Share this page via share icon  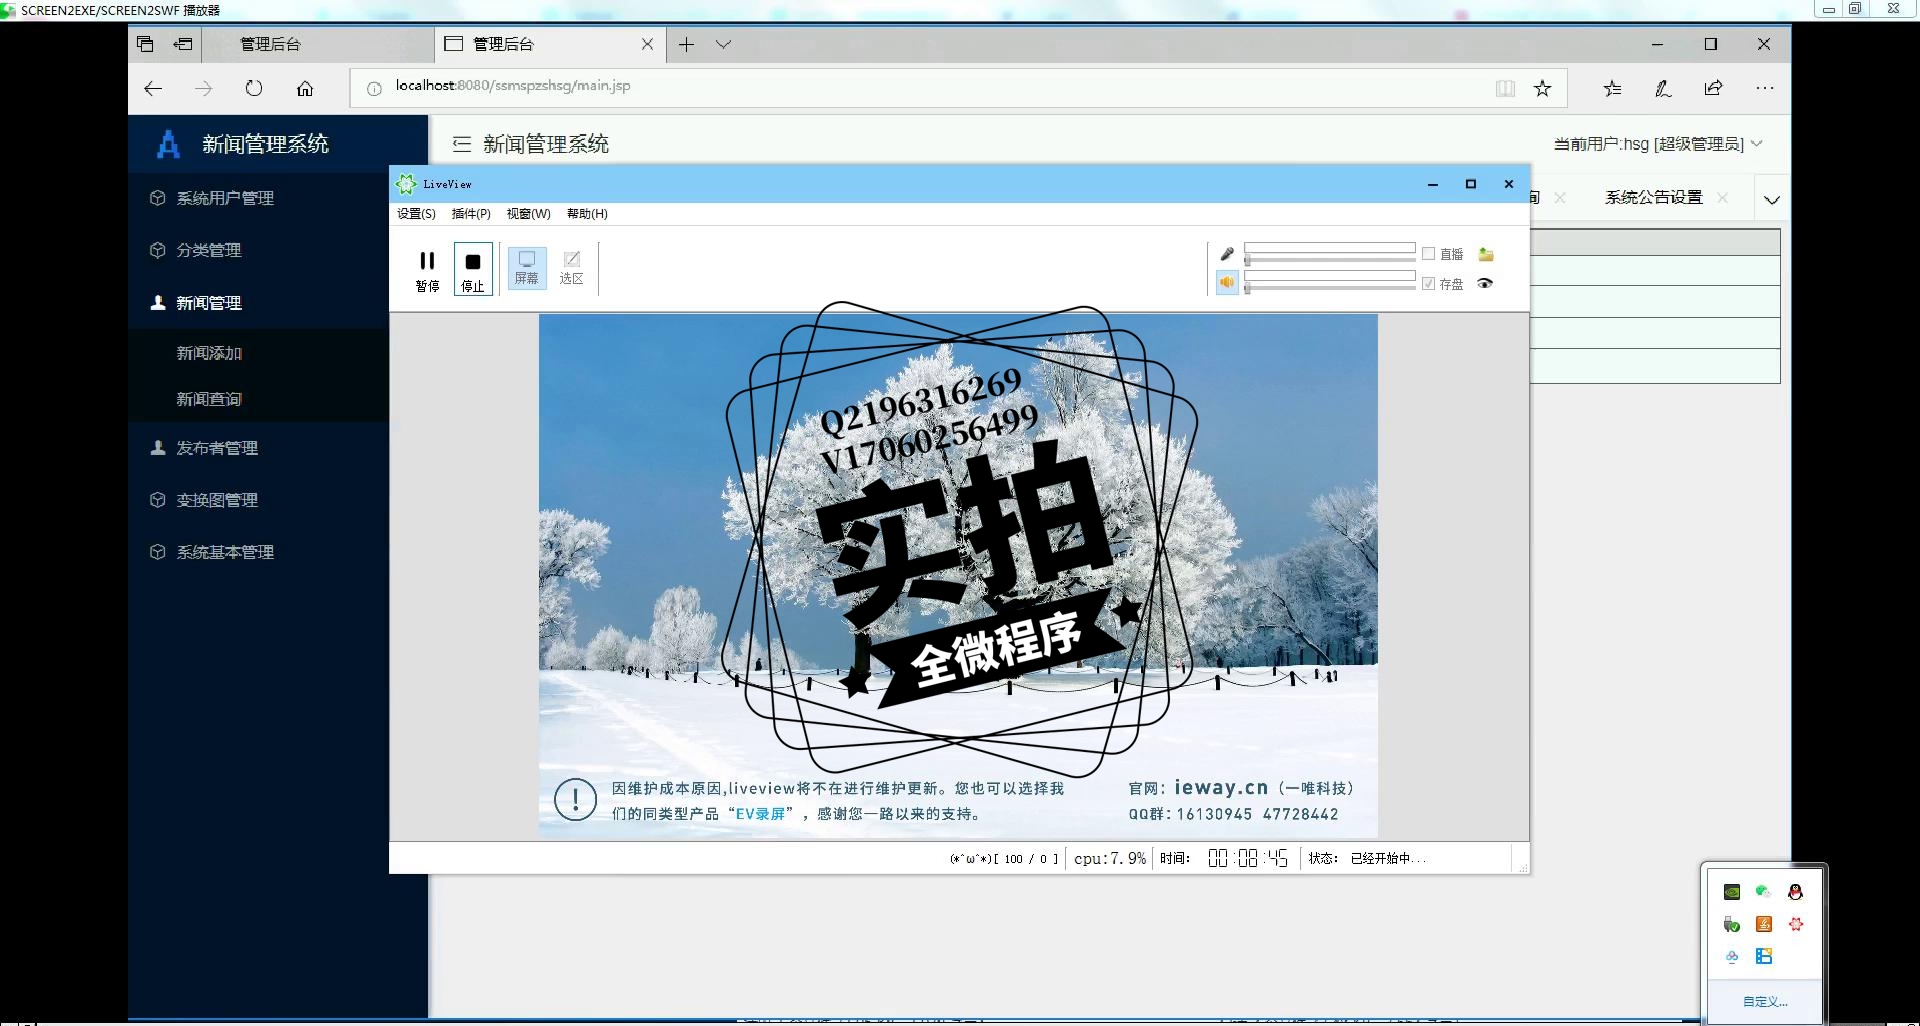click(1713, 88)
